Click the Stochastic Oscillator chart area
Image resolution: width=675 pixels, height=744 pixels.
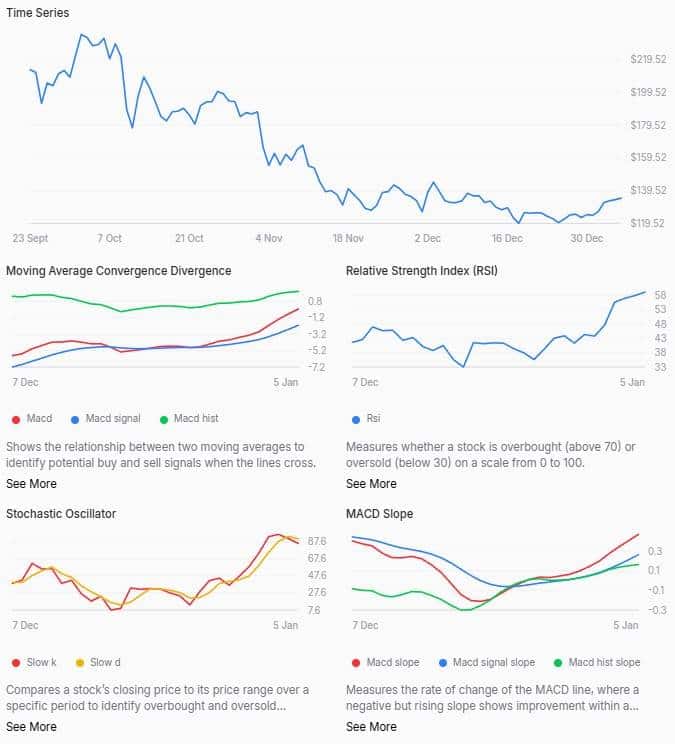click(x=150, y=575)
